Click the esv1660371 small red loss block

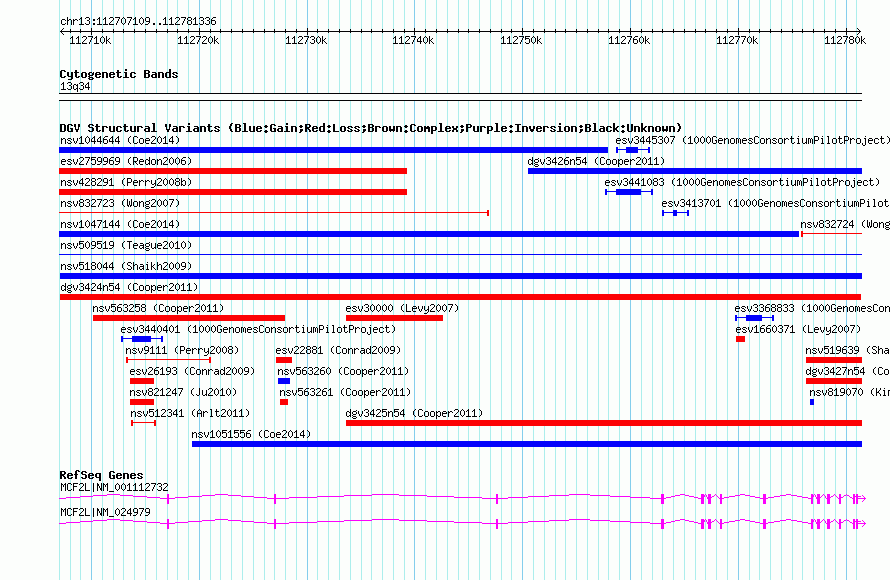pos(740,339)
